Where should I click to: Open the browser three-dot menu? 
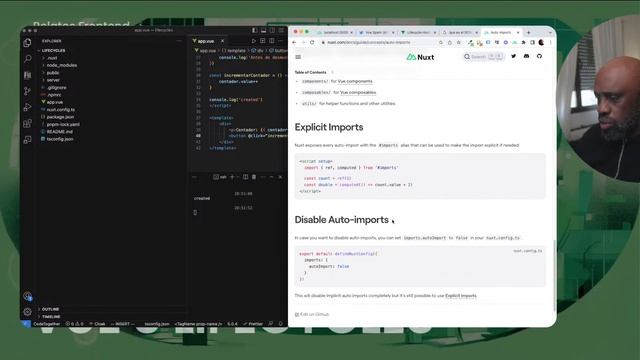(550, 42)
